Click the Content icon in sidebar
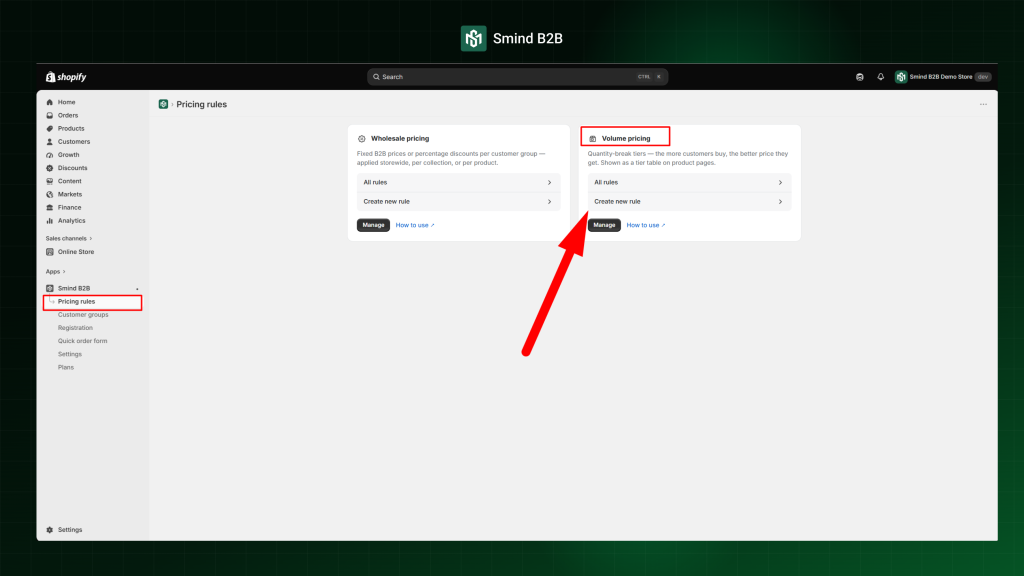Viewport: 1024px width, 576px height. pos(50,181)
